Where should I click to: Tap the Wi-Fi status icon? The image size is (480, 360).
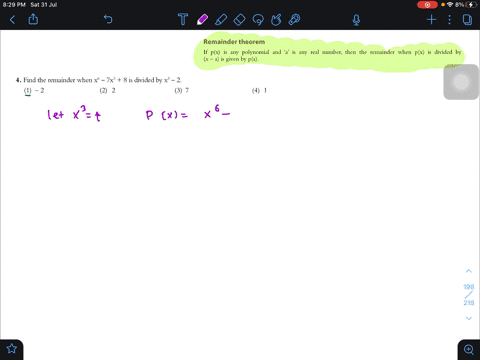(450, 5)
